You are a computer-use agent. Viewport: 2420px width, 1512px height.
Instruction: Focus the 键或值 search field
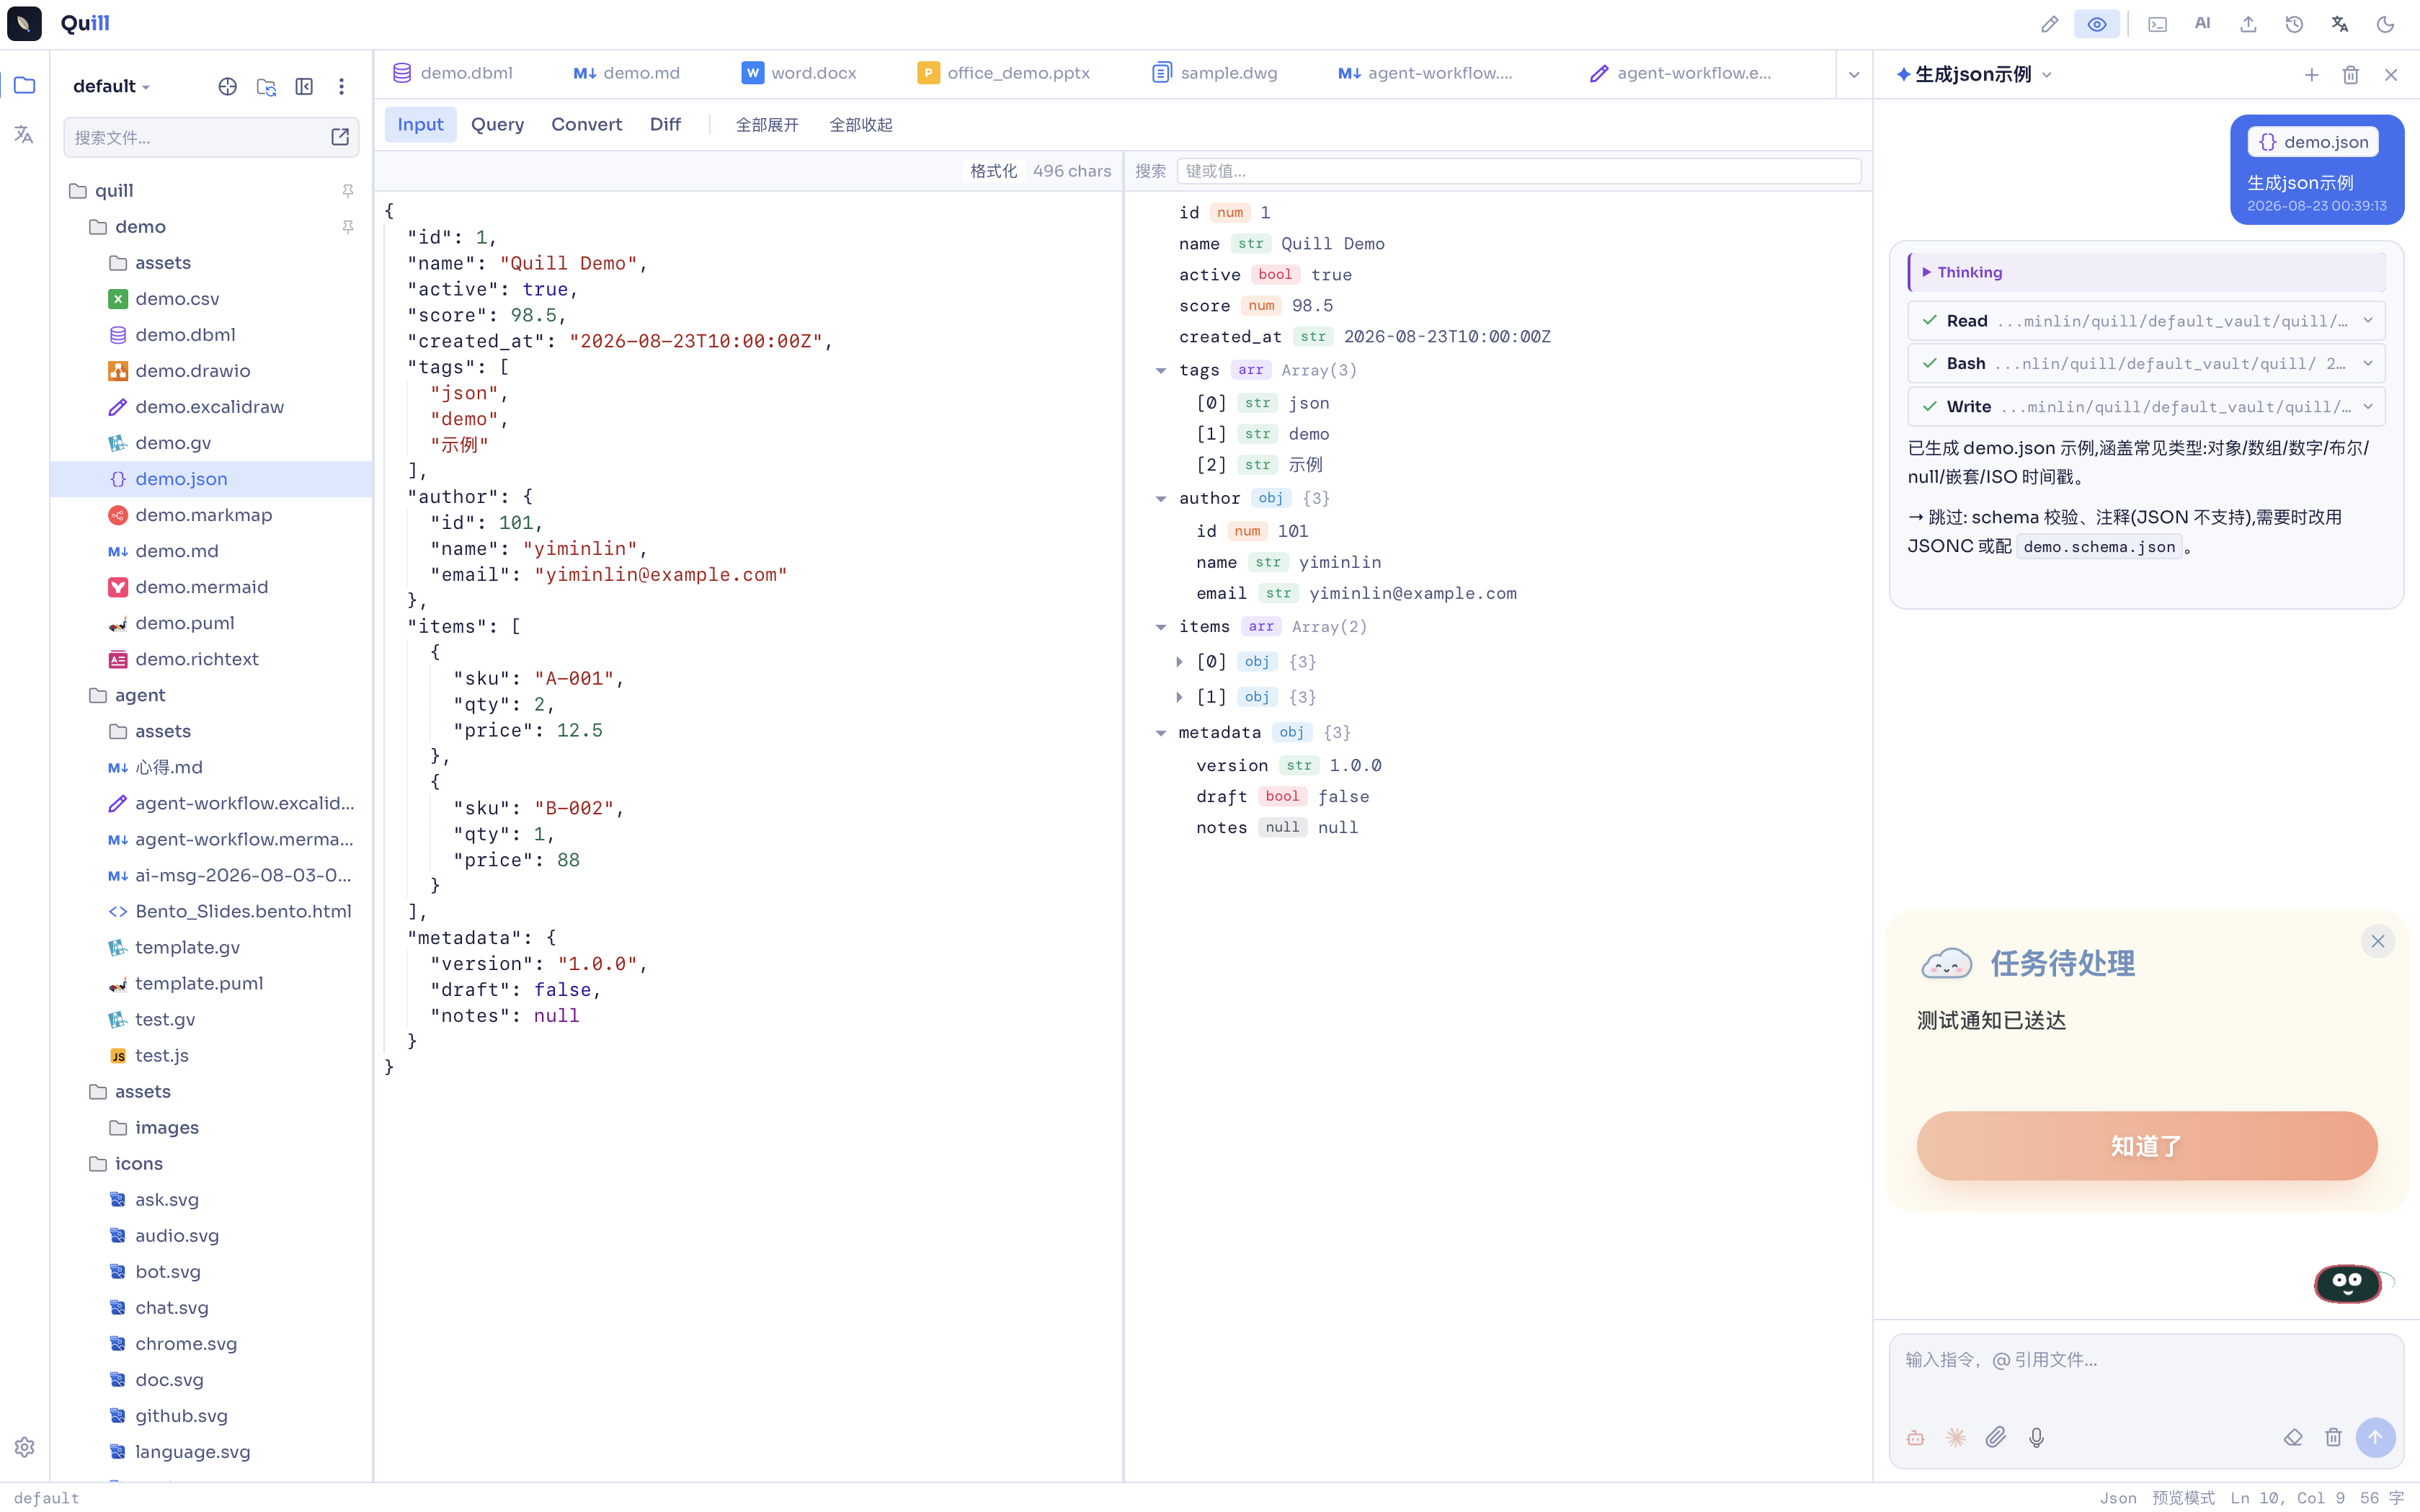(1518, 171)
